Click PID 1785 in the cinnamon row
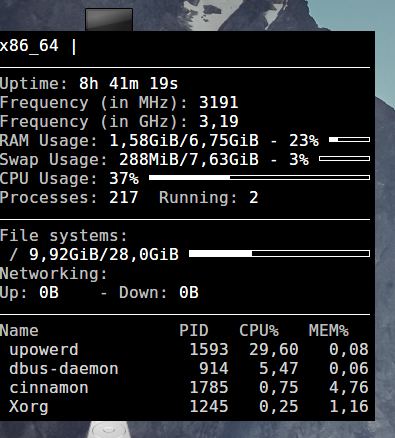Viewport: 395px width, 438px height. (209, 388)
